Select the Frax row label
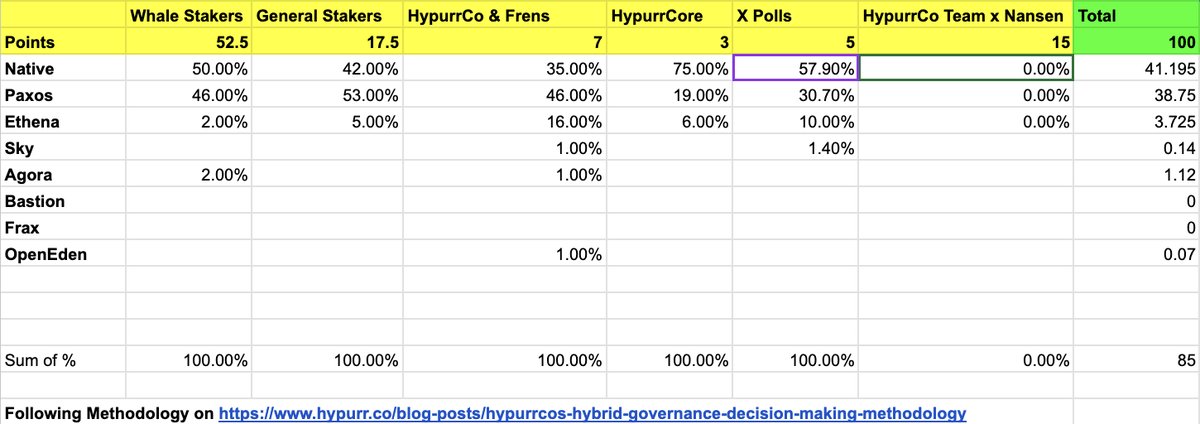Screen dimensions: 1200x424 pos(63,228)
